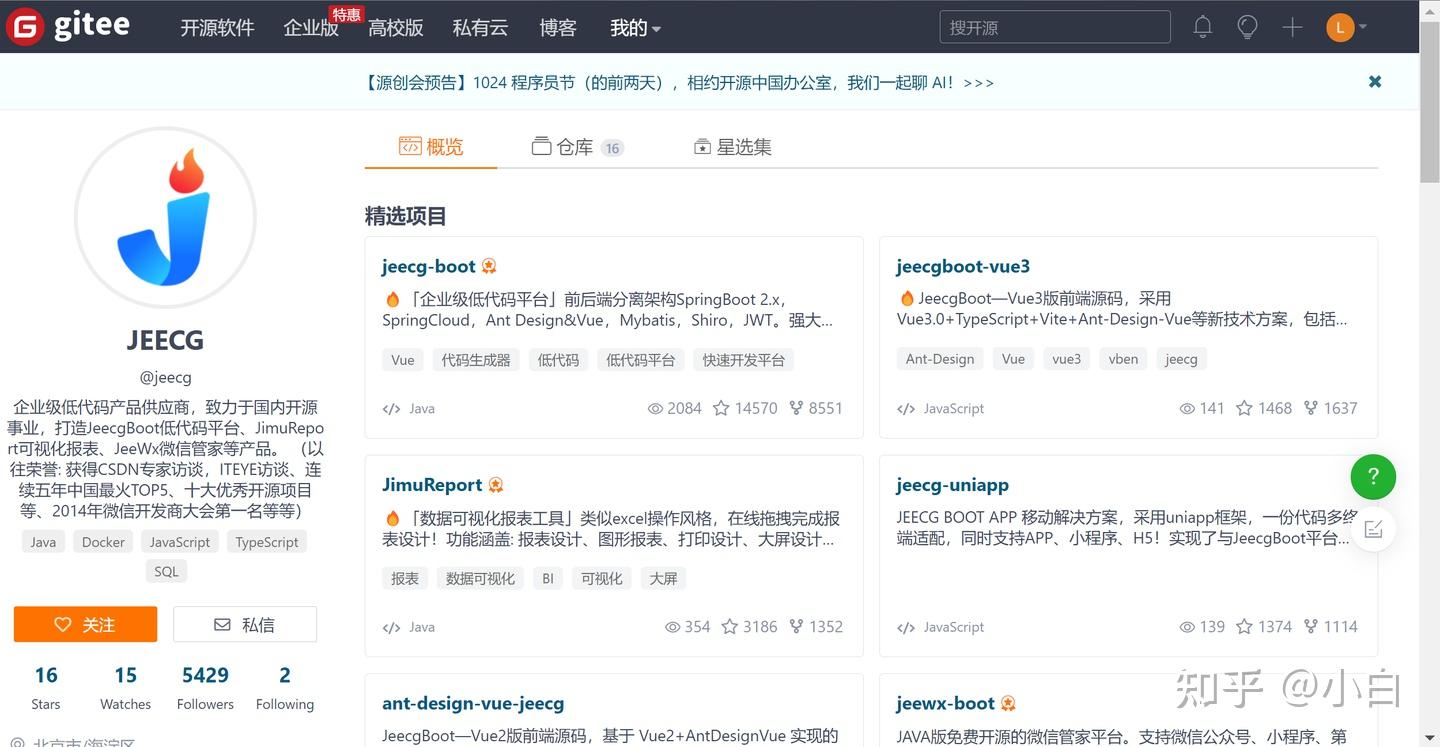This screenshot has width=1440, height=747.
Task: Click the GVP crown badge beside jeecg-boot
Action: pos(488,265)
